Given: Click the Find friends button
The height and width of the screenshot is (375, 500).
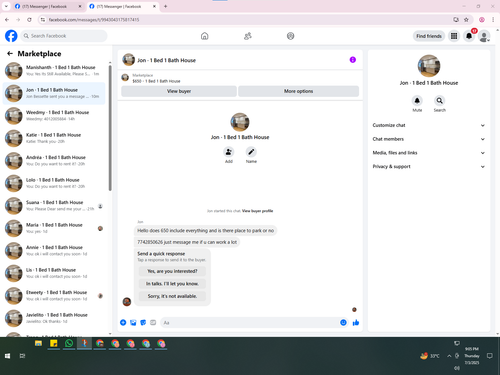Looking at the screenshot, I should pyautogui.click(x=429, y=36).
